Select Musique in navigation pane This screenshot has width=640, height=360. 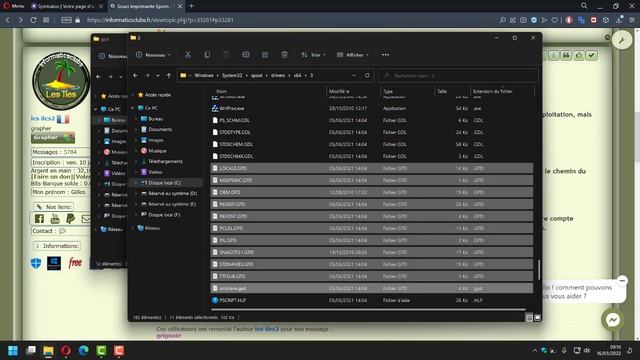(x=157, y=151)
